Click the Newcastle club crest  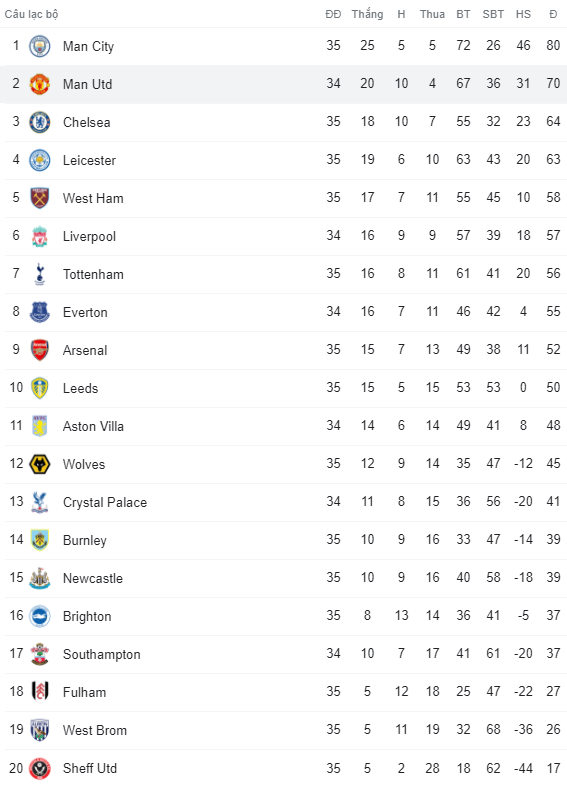(40, 579)
